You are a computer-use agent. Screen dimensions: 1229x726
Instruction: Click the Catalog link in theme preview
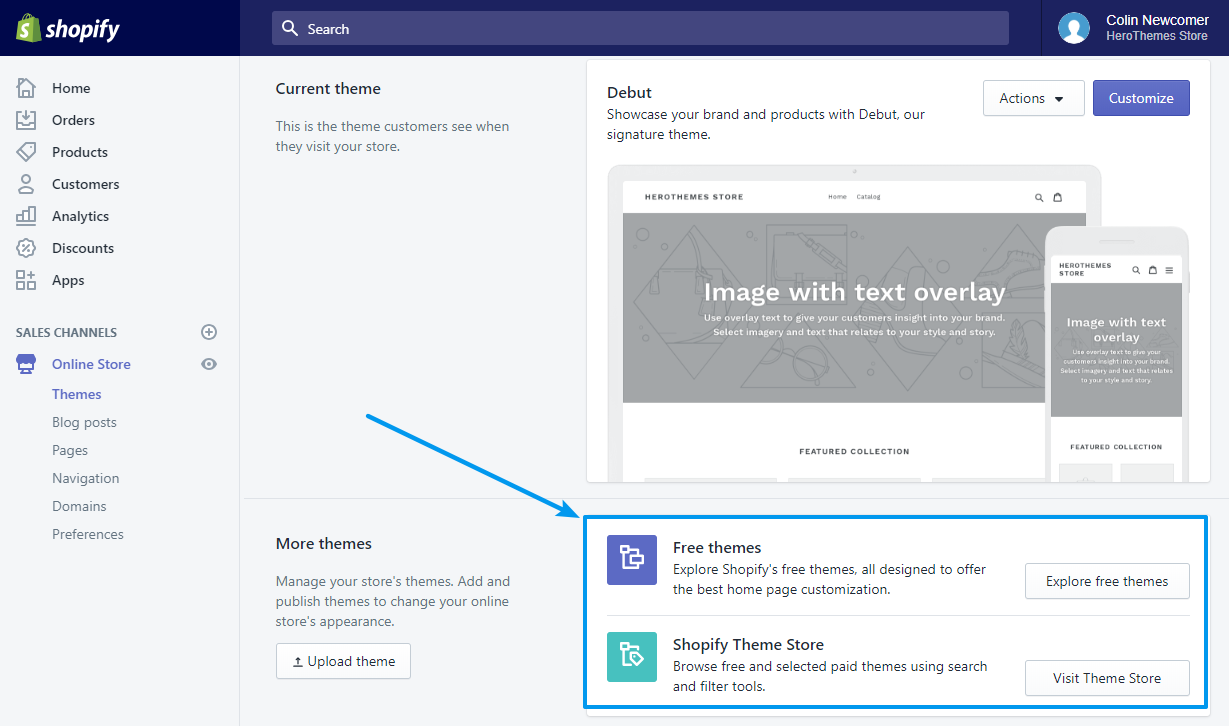pyautogui.click(x=868, y=197)
